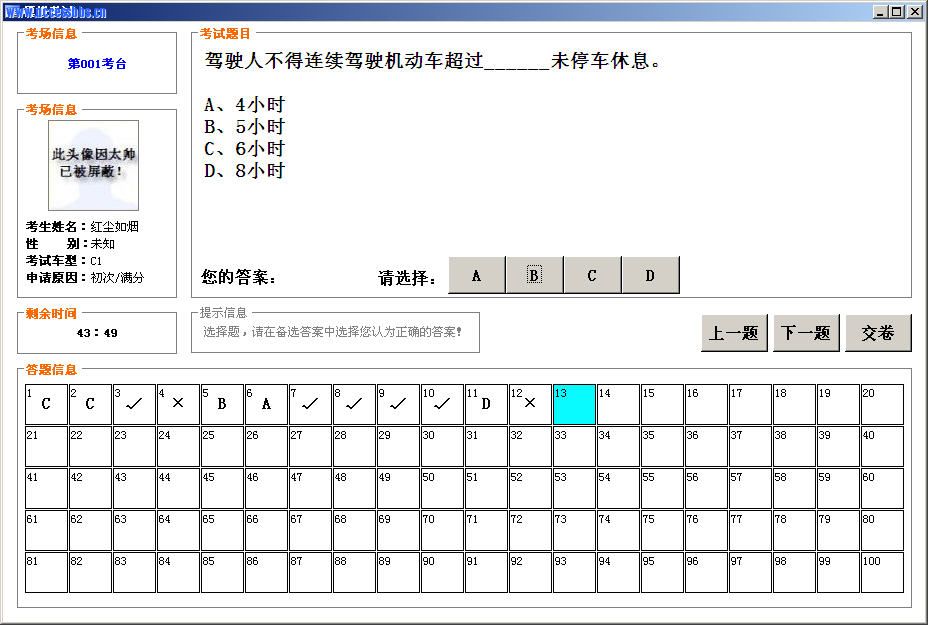Select highlighted question 13 cell
928x625 pixels.
[x=574, y=404]
